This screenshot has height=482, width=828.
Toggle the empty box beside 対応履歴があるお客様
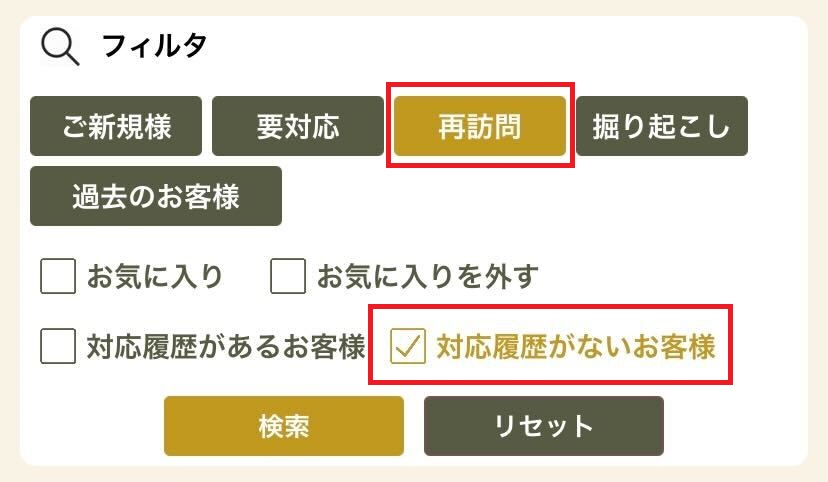point(58,347)
